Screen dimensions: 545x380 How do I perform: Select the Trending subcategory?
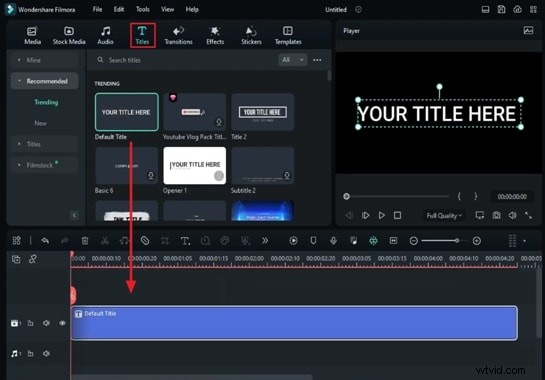click(x=46, y=102)
